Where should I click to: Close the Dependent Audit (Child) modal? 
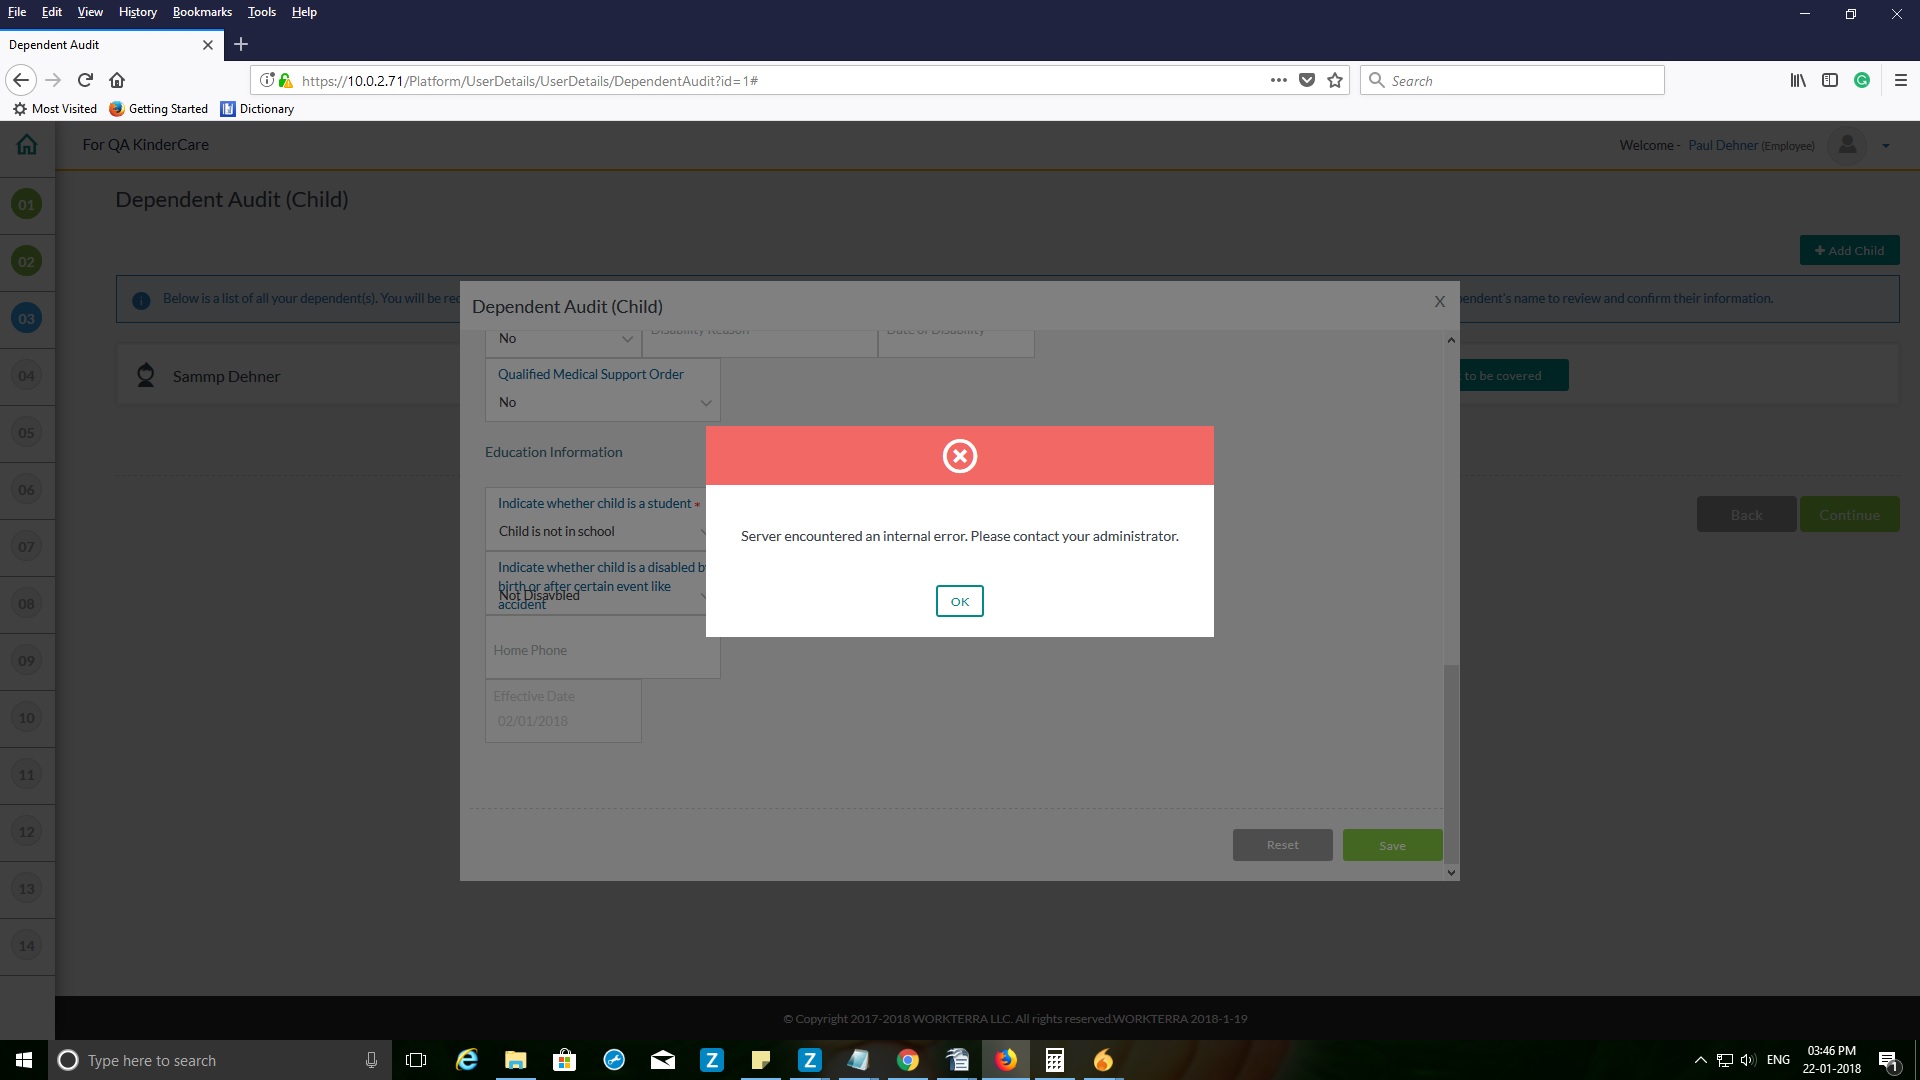[x=1439, y=301]
